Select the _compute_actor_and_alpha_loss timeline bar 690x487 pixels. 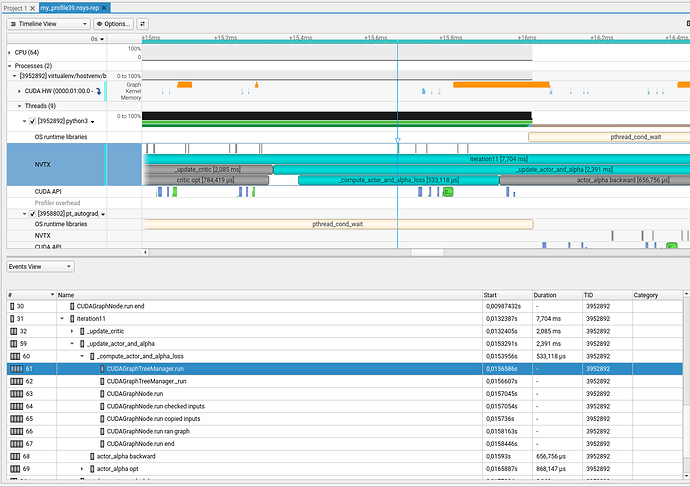[399, 180]
